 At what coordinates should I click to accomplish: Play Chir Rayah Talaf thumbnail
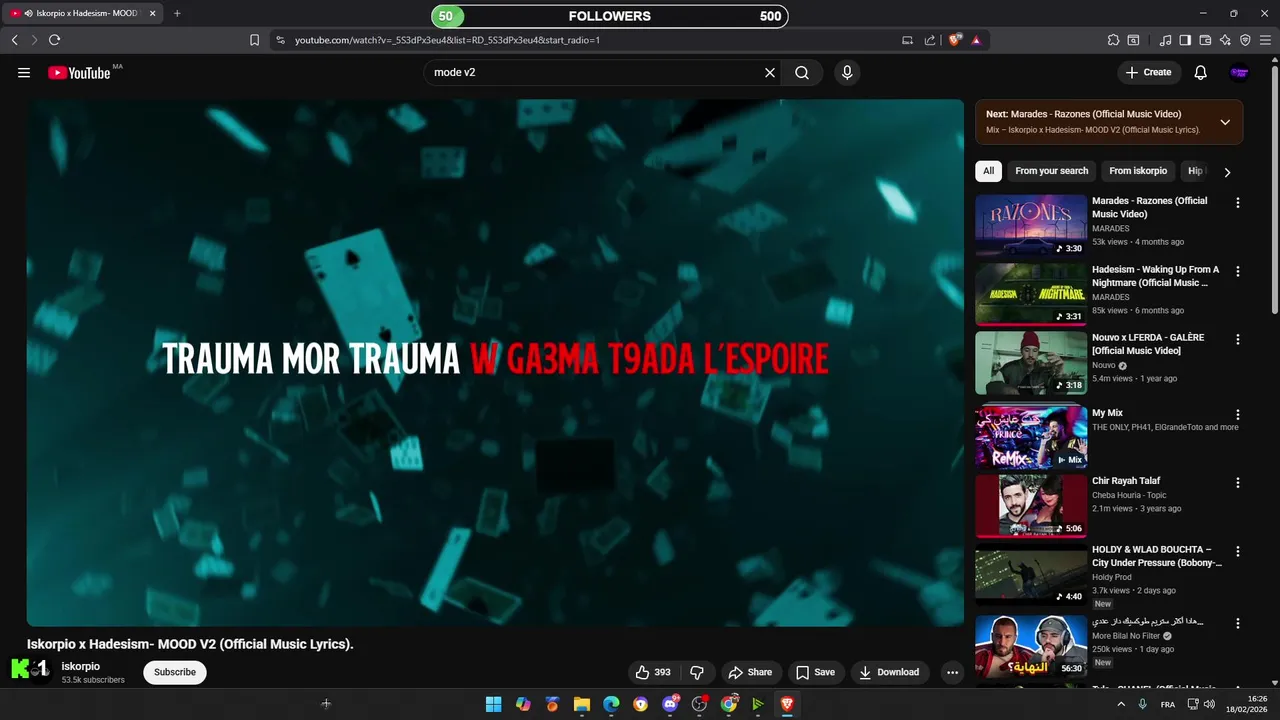click(x=1031, y=506)
